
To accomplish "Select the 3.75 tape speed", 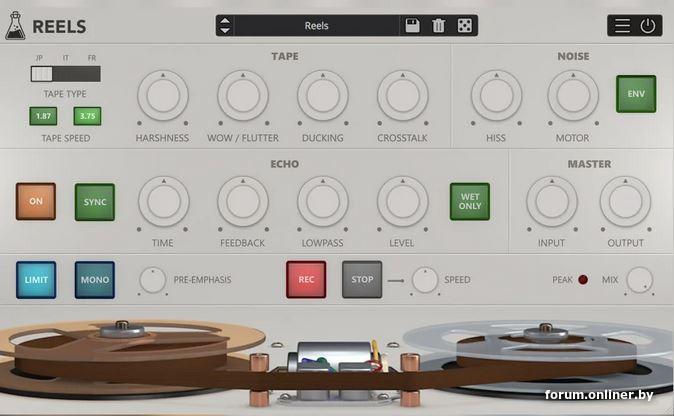I will point(87,117).
